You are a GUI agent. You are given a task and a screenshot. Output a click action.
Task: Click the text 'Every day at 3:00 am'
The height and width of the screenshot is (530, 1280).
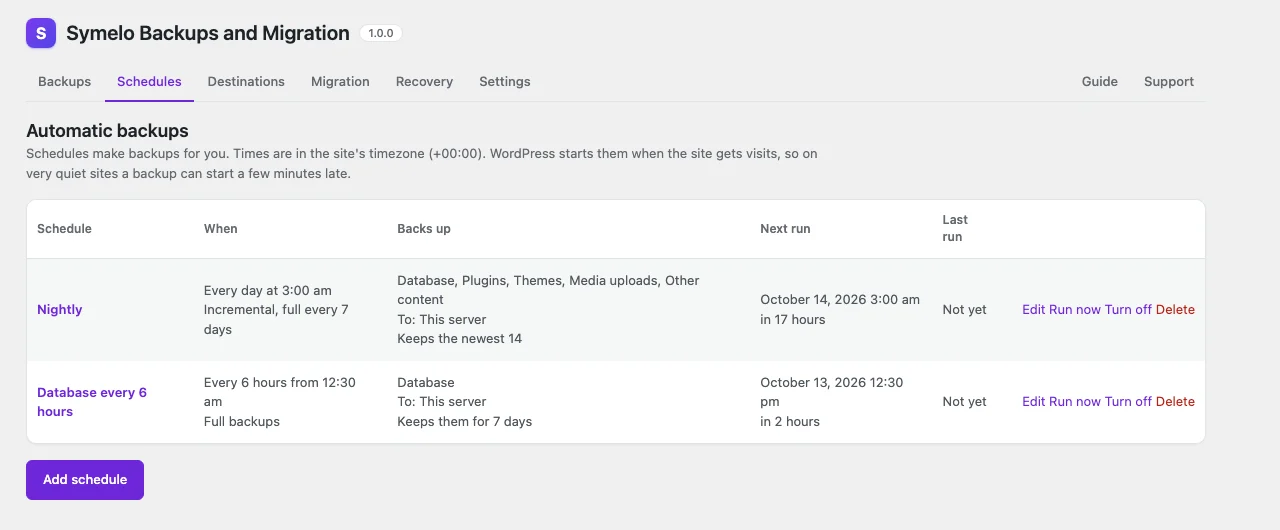[268, 291]
